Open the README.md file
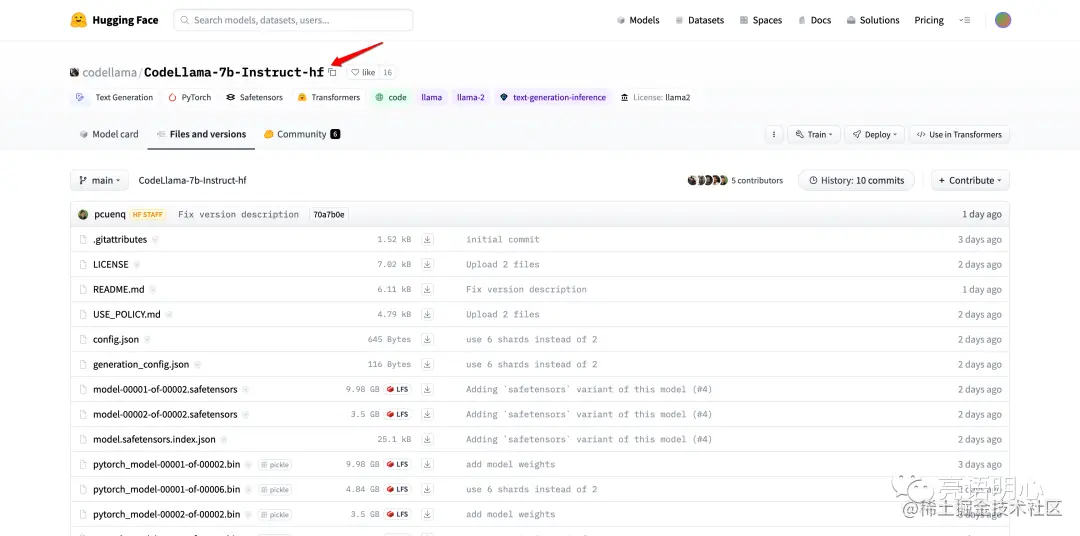 point(118,289)
